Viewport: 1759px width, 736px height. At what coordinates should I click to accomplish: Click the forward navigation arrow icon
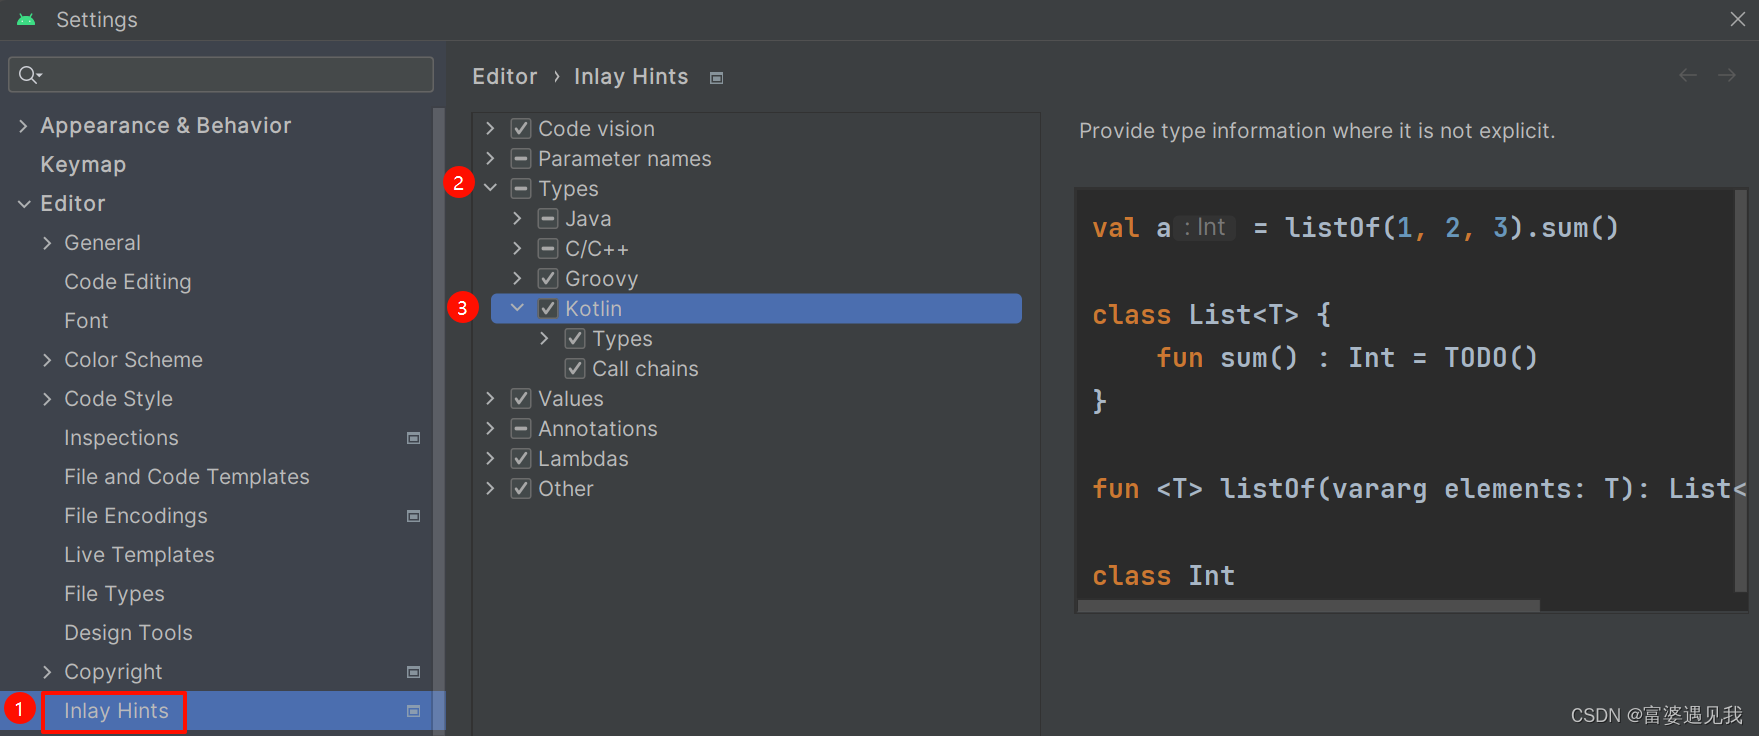tap(1727, 76)
